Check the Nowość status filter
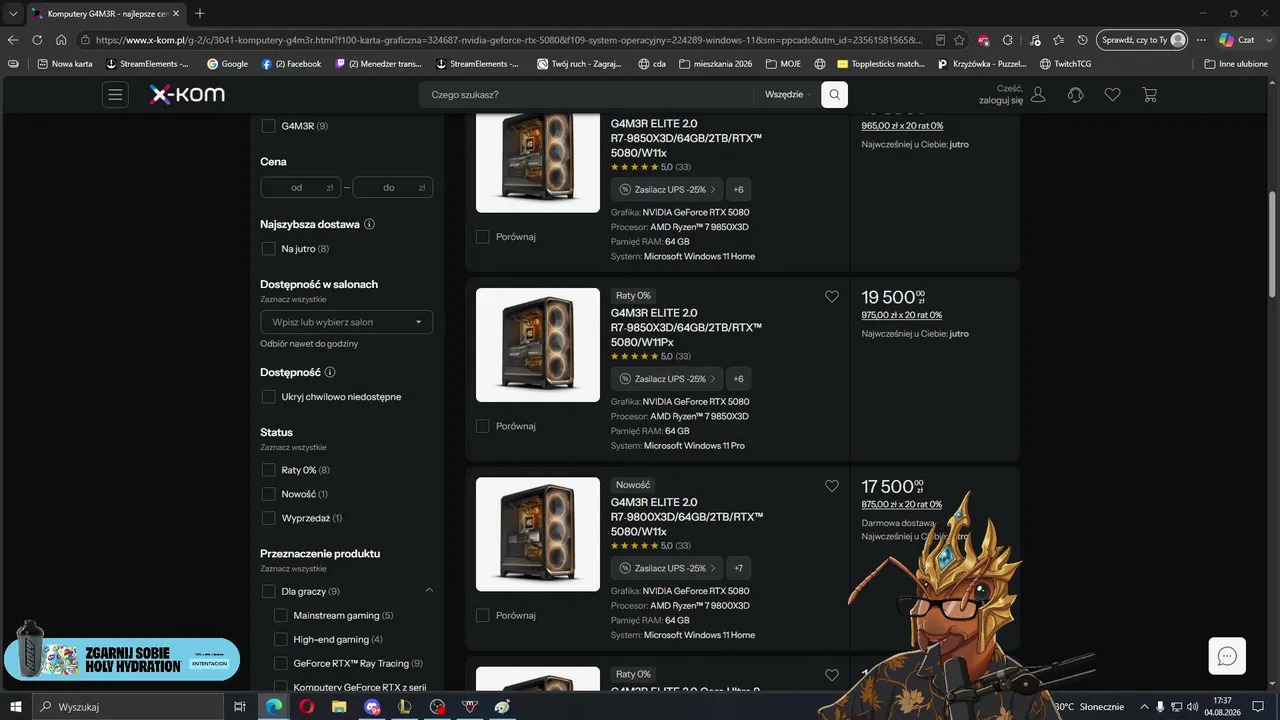 268,494
